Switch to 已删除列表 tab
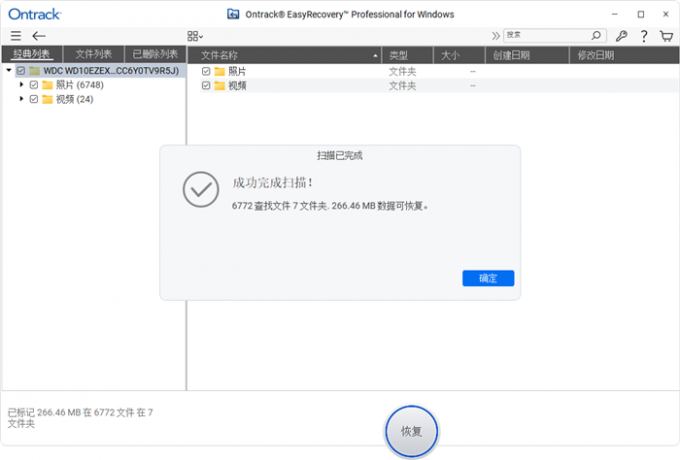This screenshot has height=460, width=680. pyautogui.click(x=155, y=55)
